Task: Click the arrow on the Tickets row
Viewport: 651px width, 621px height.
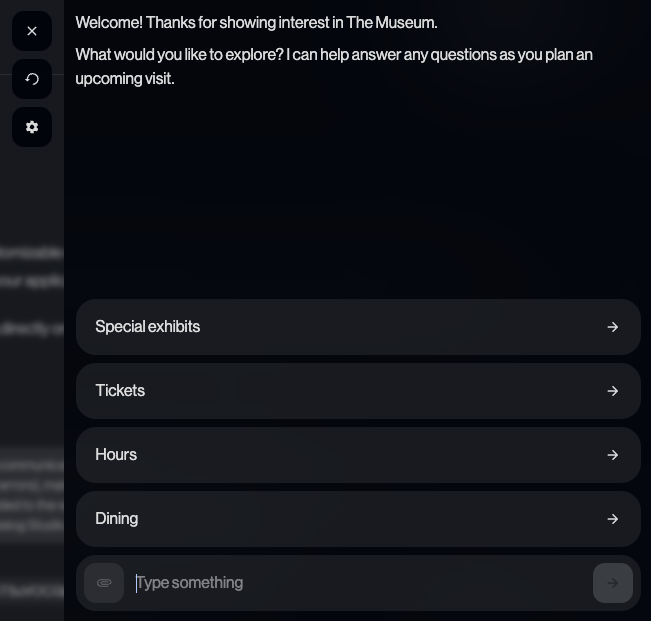Action: pyautogui.click(x=612, y=391)
